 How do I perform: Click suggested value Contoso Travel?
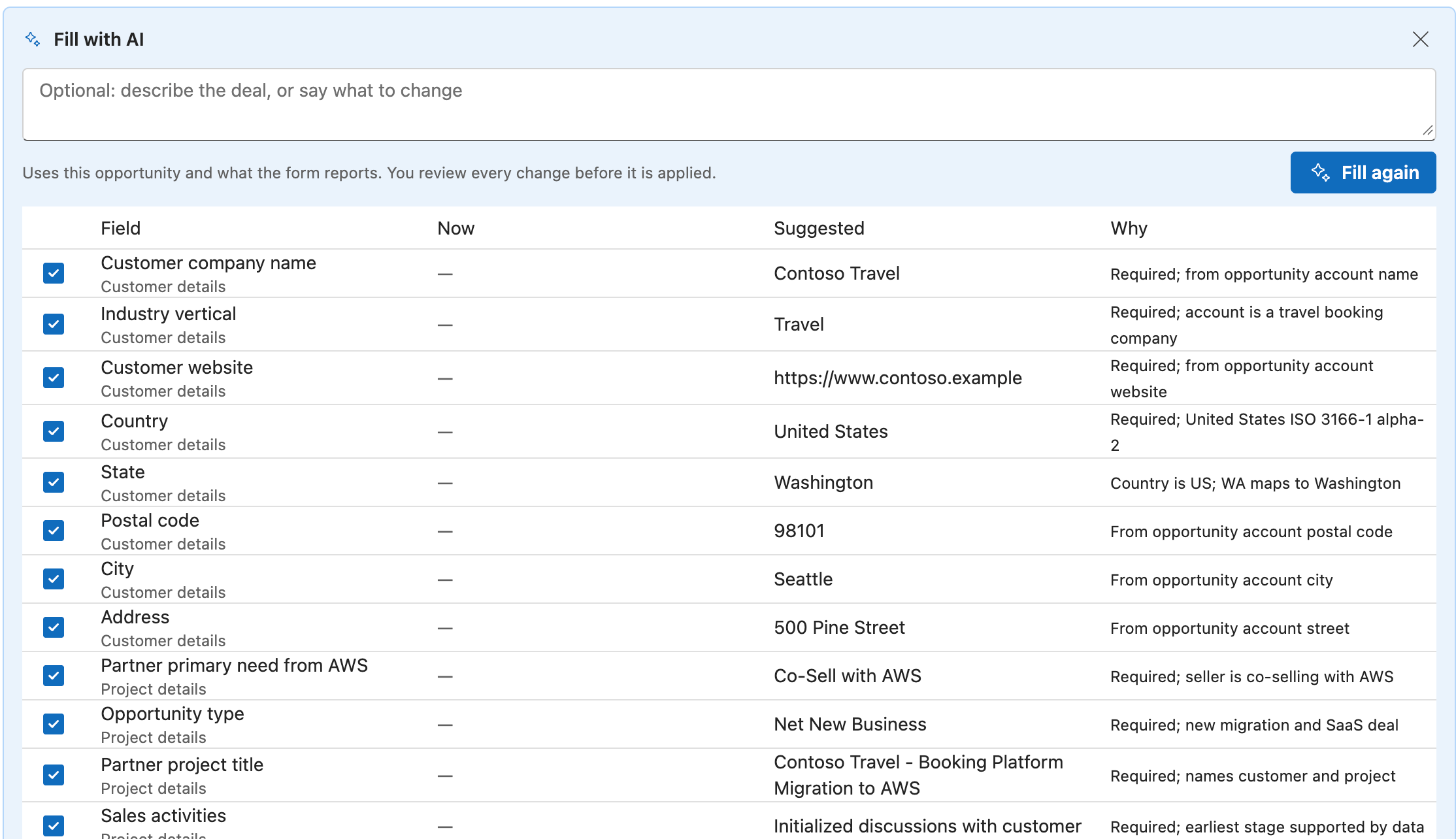[x=837, y=273]
